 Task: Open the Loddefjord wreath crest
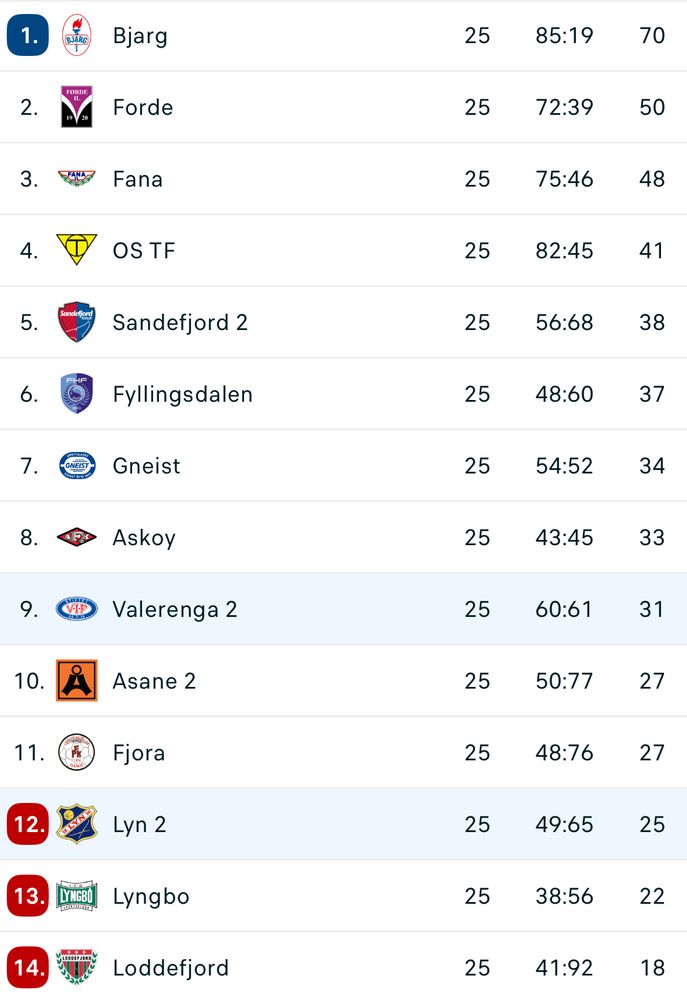(77, 967)
